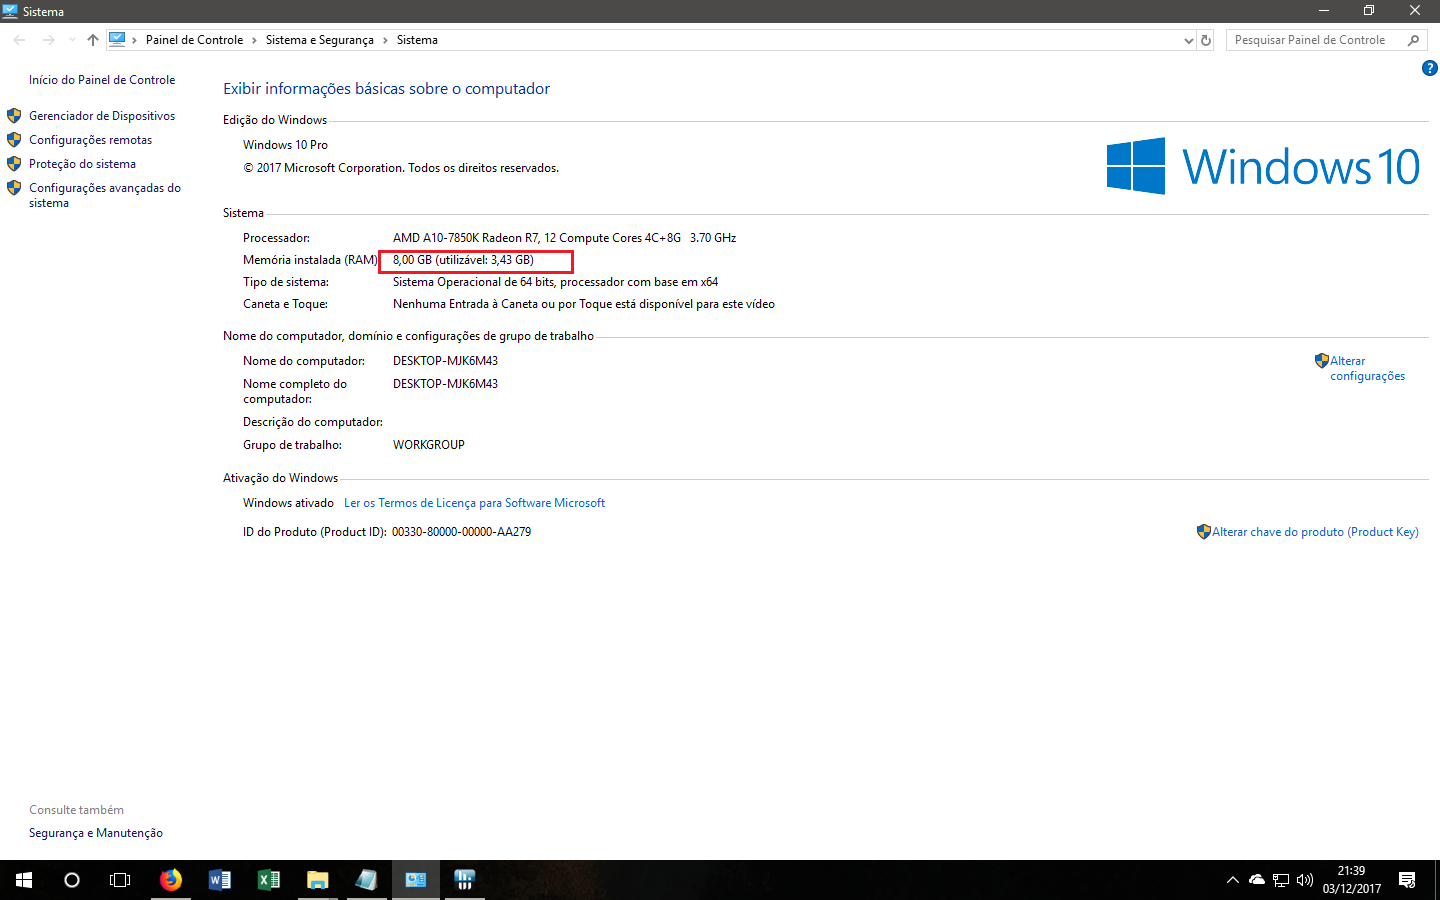The image size is (1440, 900).
Task: Click shield icon next to Alterar configurações
Action: coord(1321,361)
